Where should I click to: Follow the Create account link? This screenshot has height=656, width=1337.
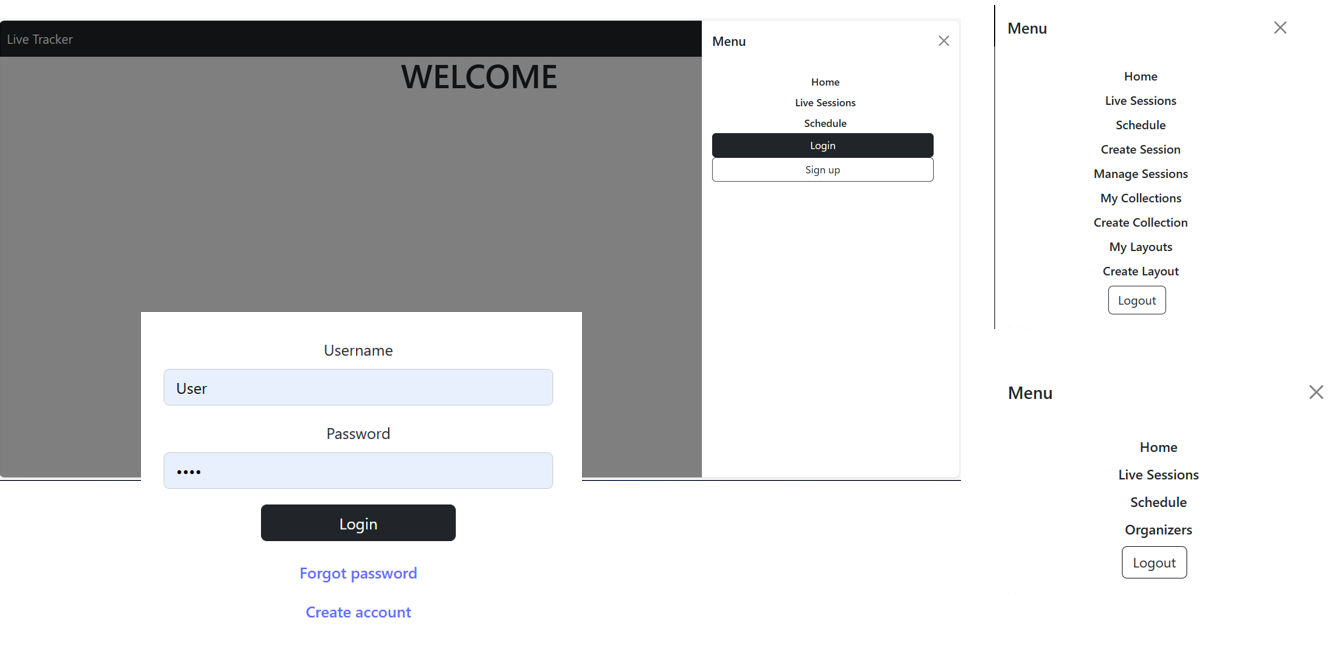(358, 612)
